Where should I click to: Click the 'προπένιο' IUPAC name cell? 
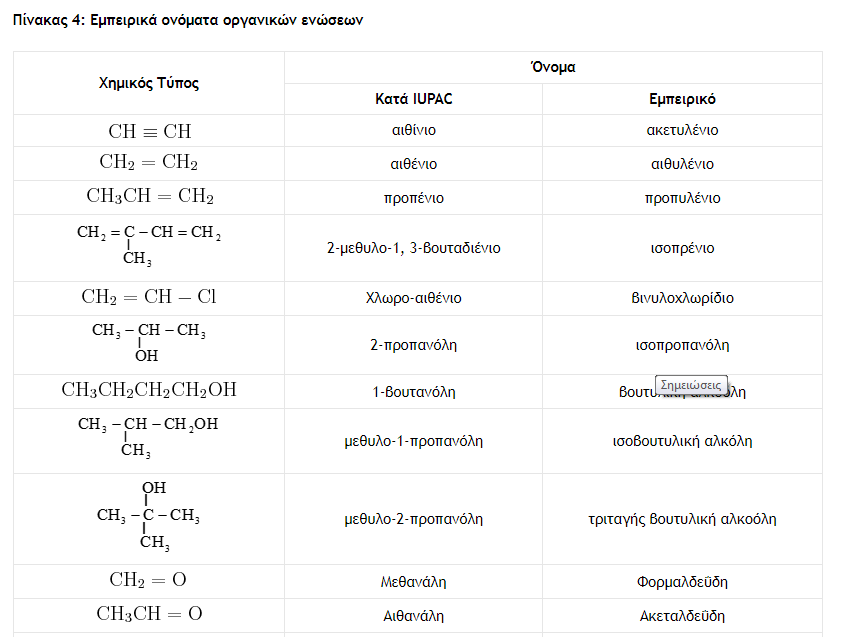click(x=413, y=198)
